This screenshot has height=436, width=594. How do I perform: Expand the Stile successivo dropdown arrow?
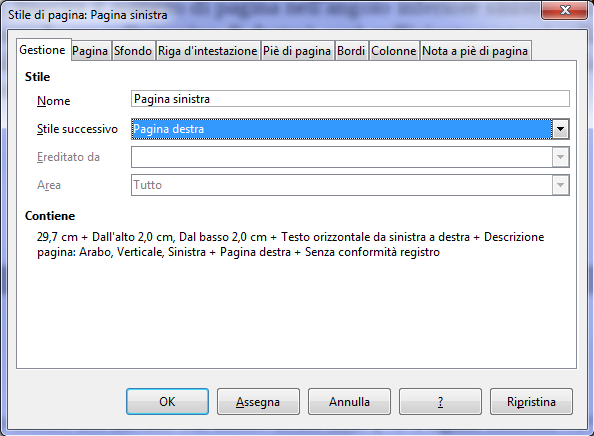560,129
